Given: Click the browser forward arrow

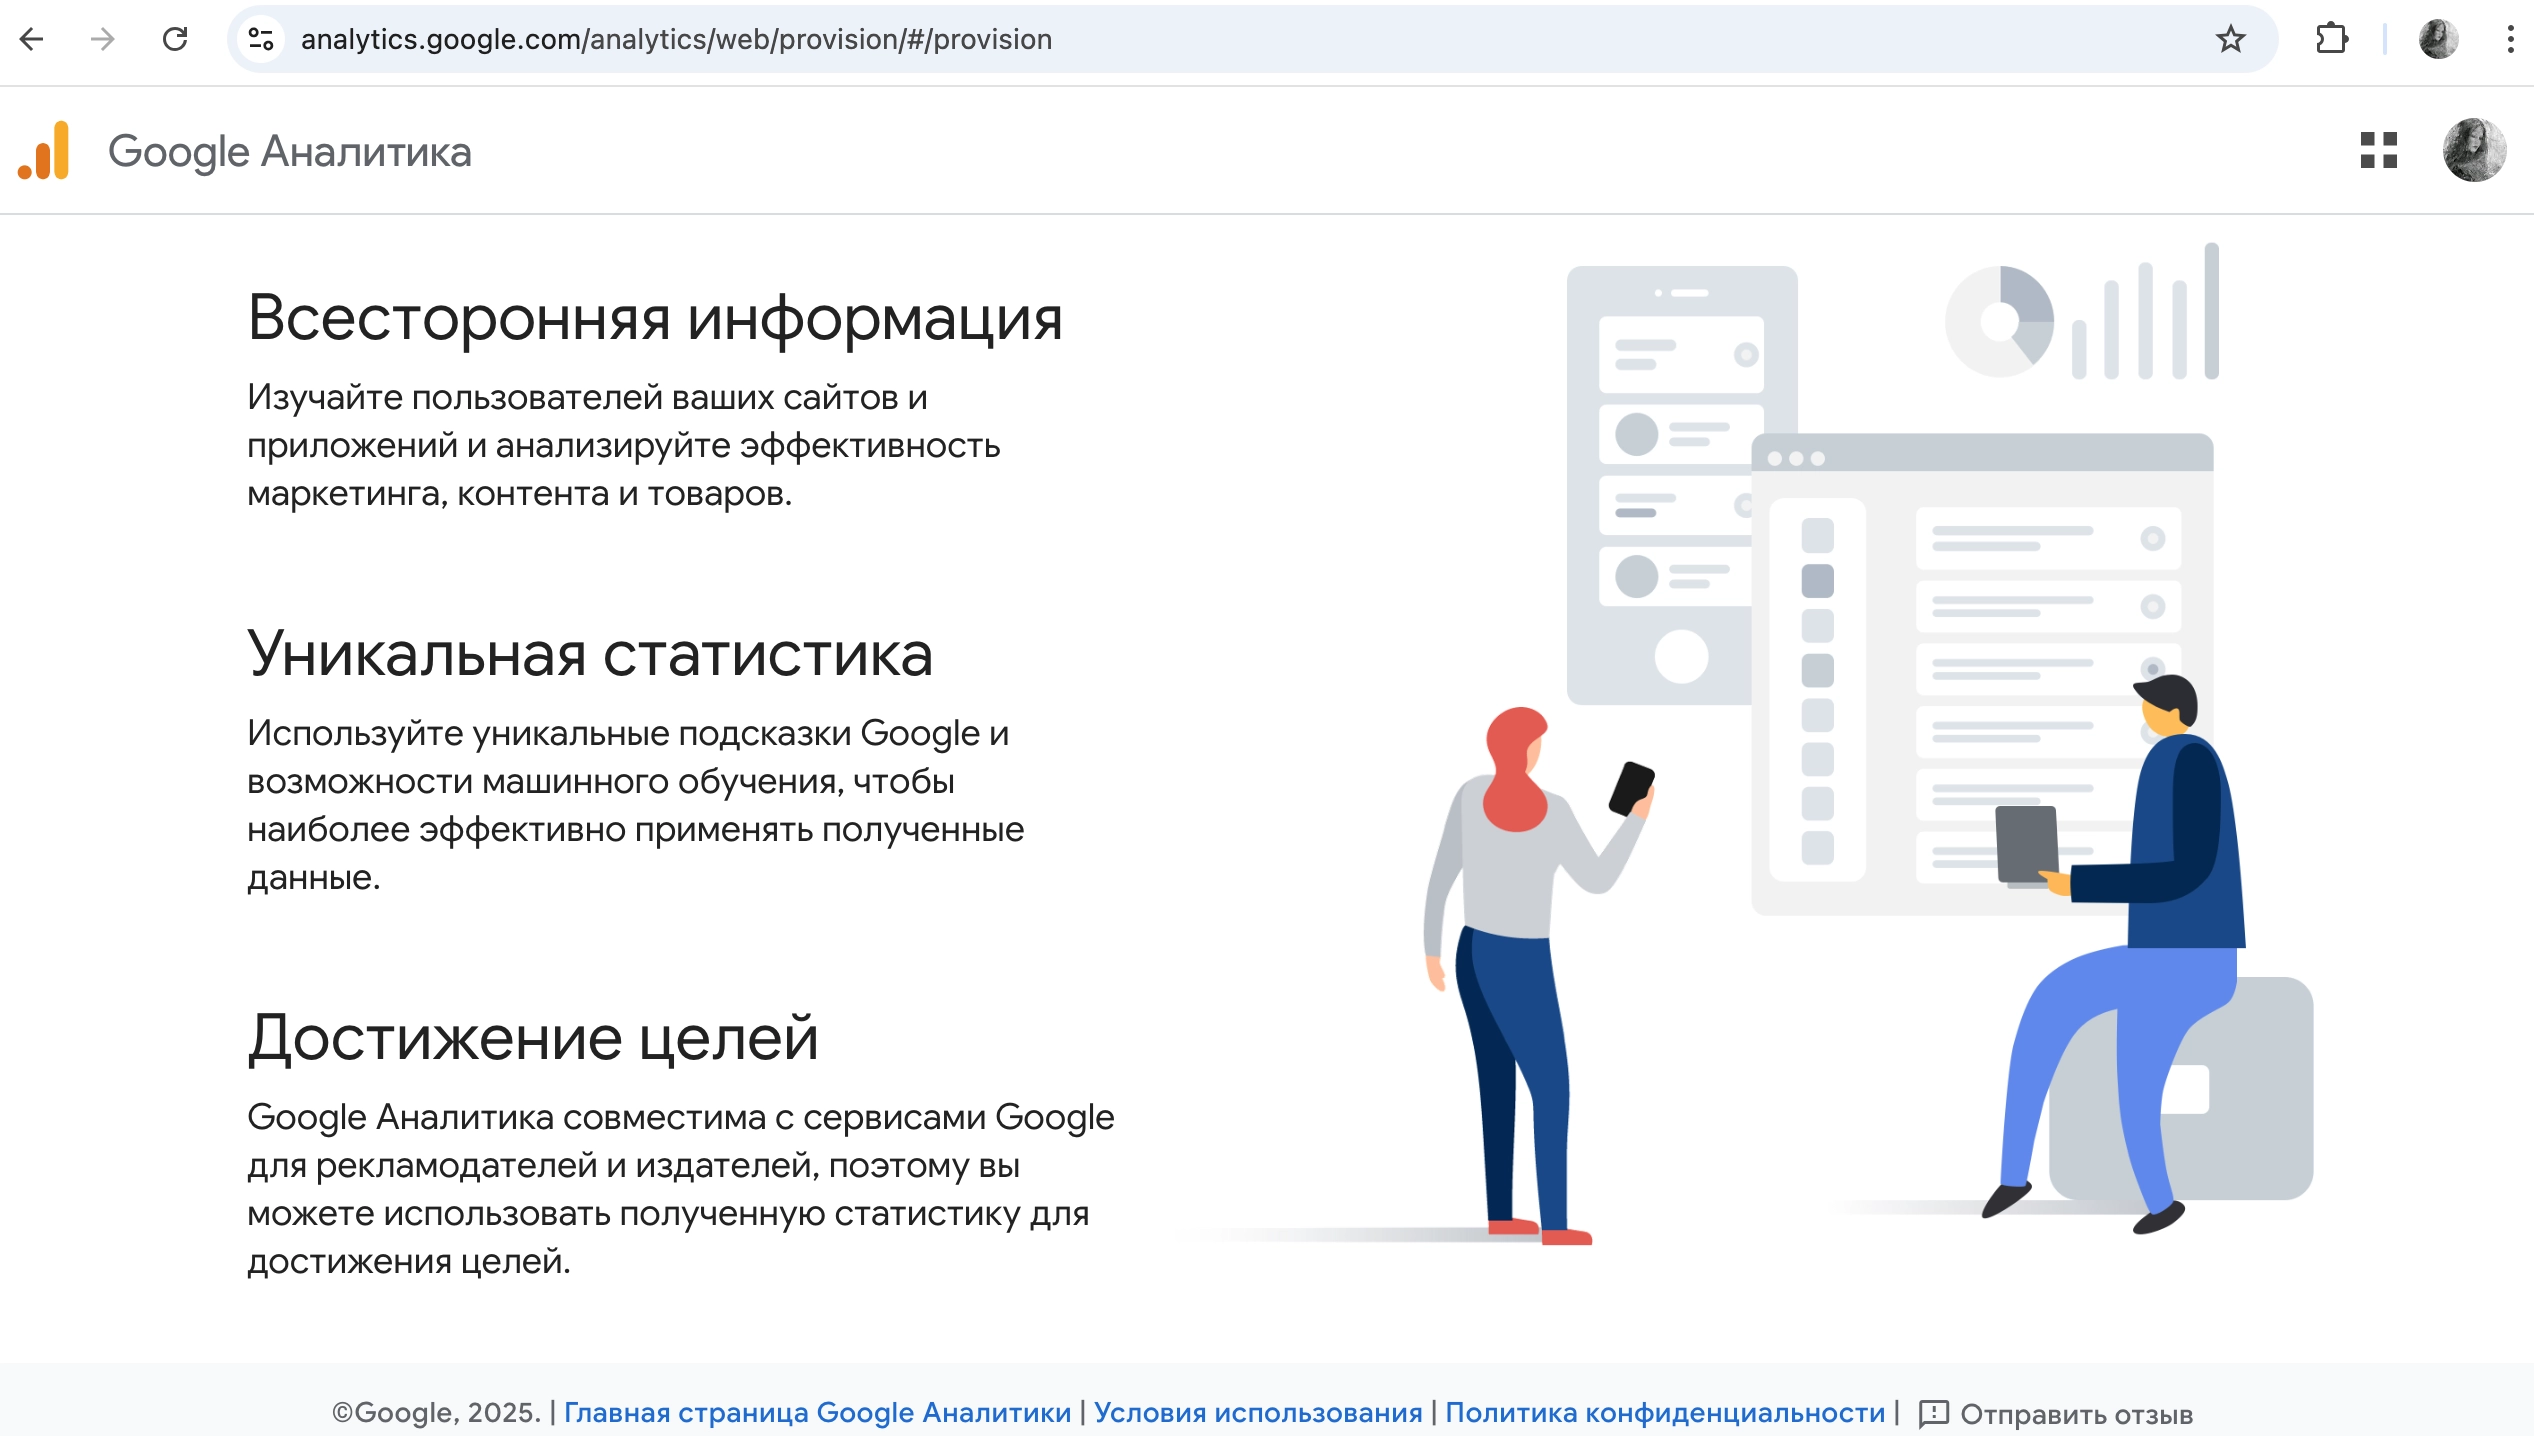Looking at the screenshot, I should click(102, 39).
